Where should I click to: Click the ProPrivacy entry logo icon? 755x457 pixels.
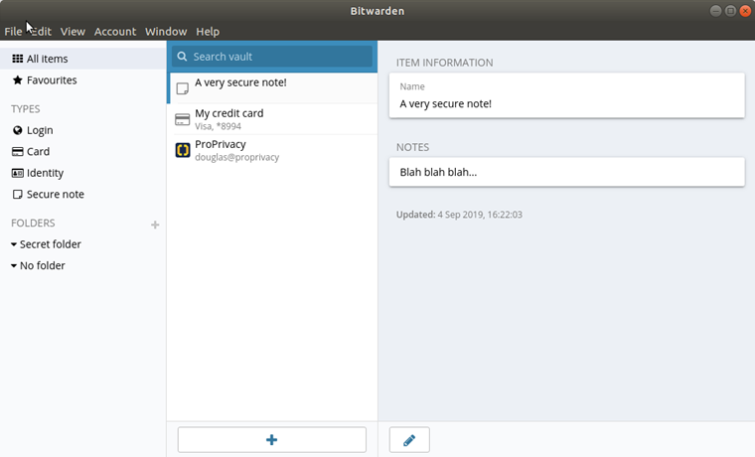tap(182, 150)
